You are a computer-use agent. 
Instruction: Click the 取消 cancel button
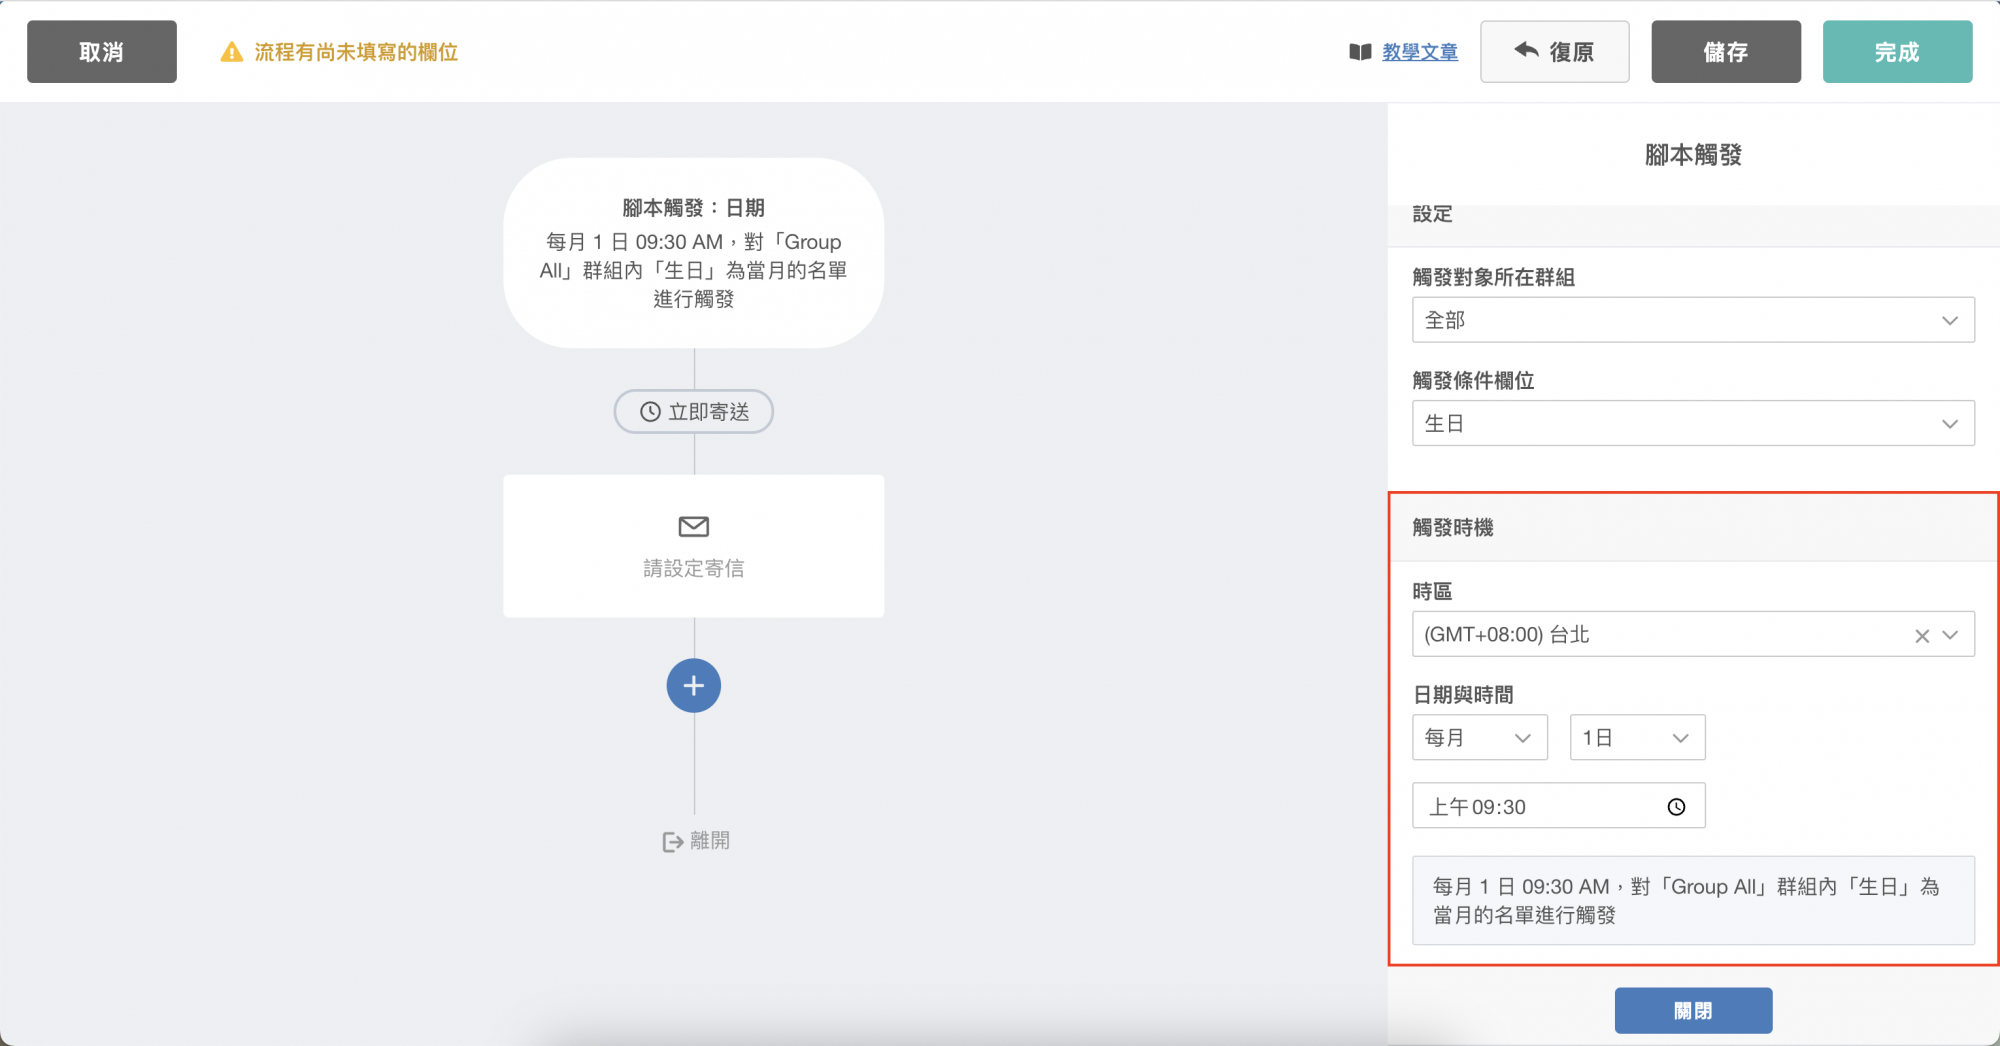(102, 52)
